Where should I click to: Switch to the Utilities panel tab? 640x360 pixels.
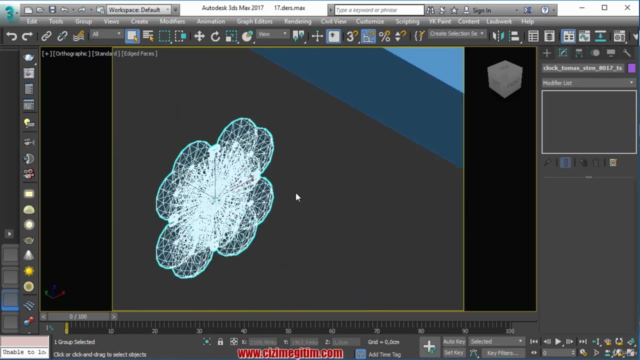point(627,53)
